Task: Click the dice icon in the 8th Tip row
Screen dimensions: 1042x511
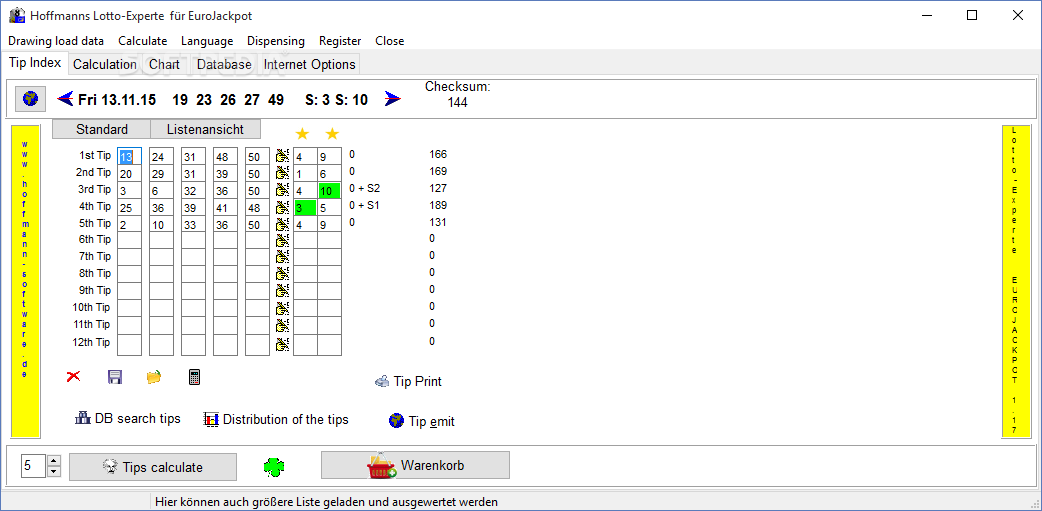Action: pyautogui.click(x=282, y=274)
